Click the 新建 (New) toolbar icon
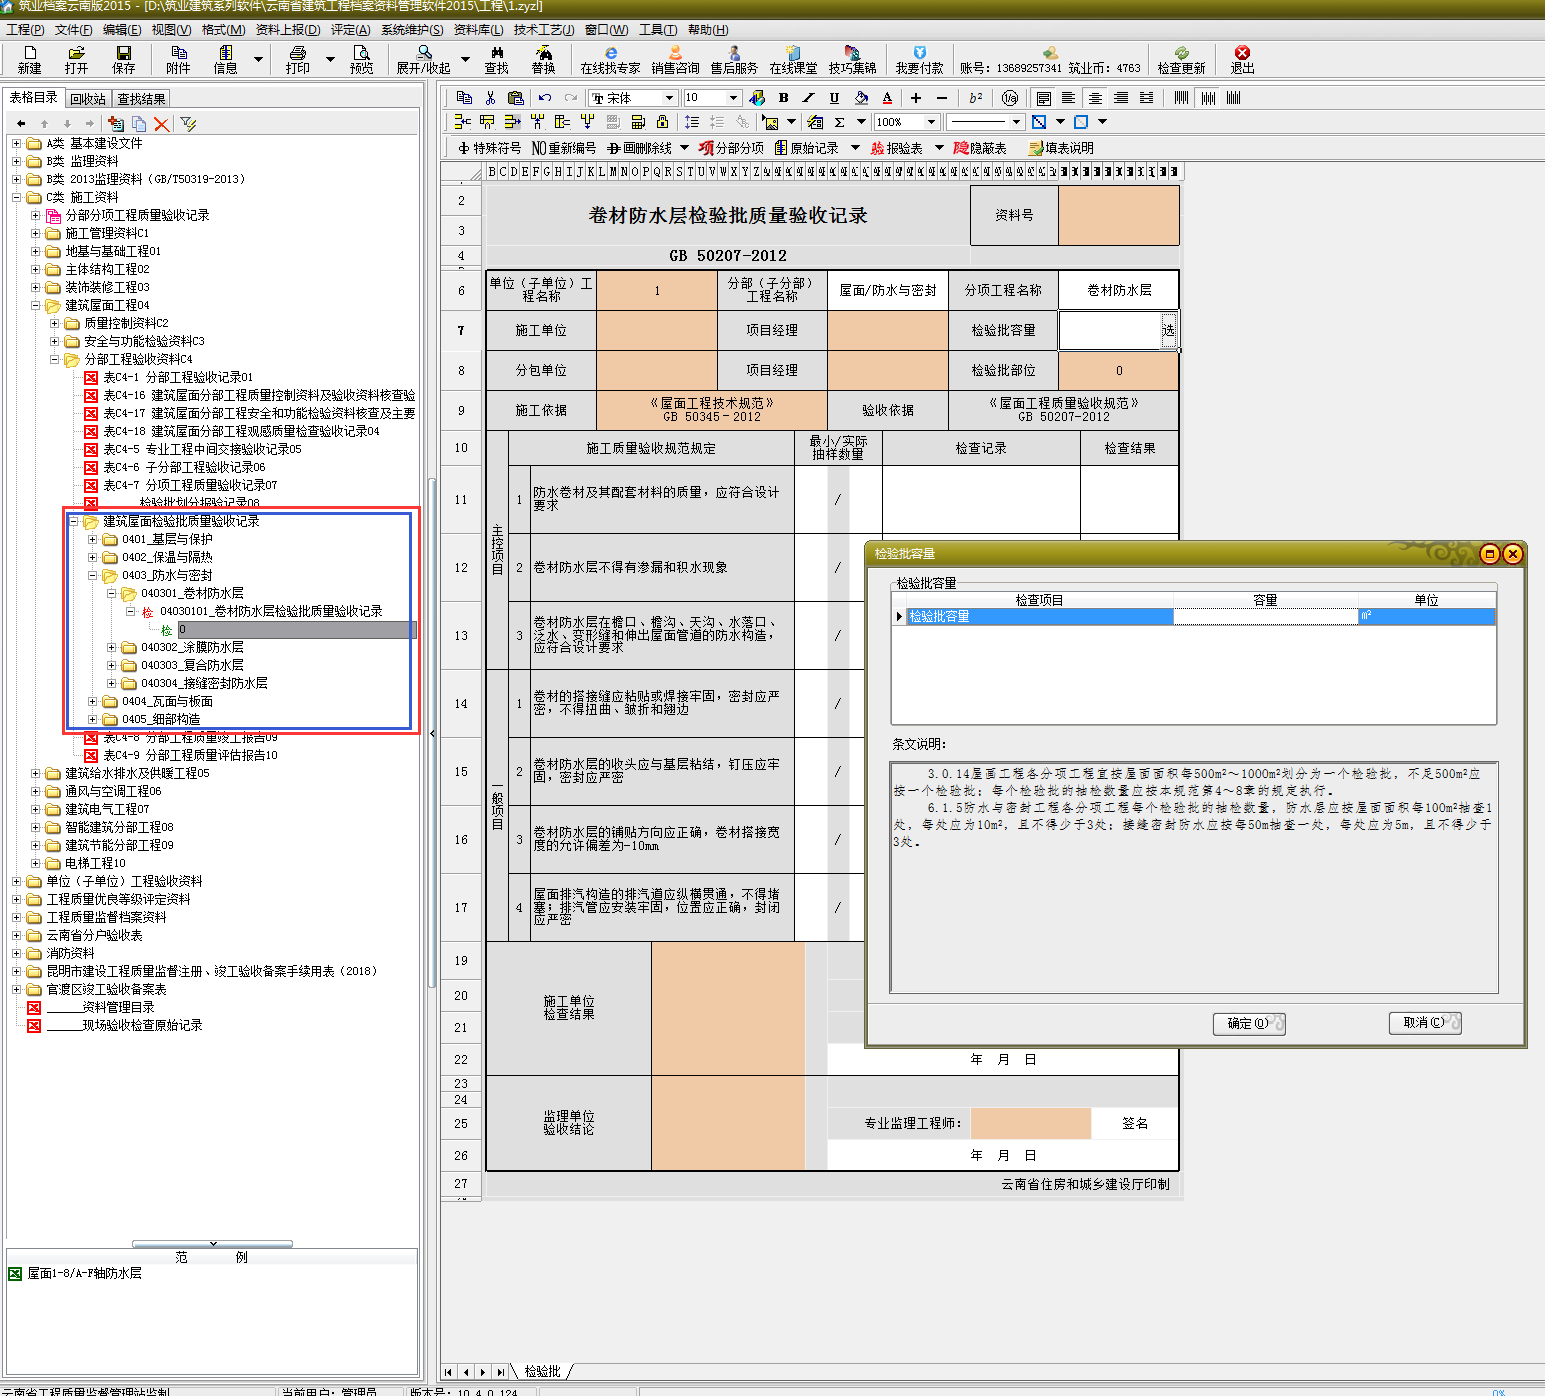The height and width of the screenshot is (1396, 1545). (29, 59)
